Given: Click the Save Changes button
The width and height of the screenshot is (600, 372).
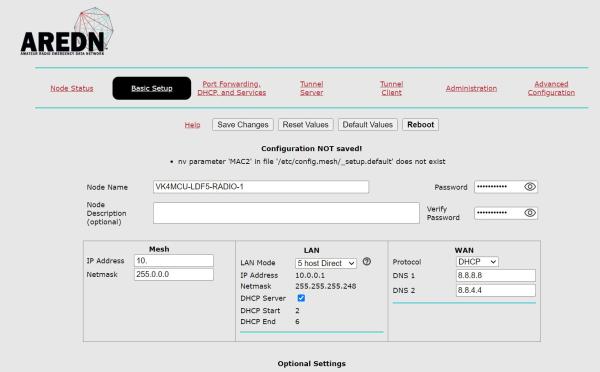Looking at the screenshot, I should tap(243, 125).
